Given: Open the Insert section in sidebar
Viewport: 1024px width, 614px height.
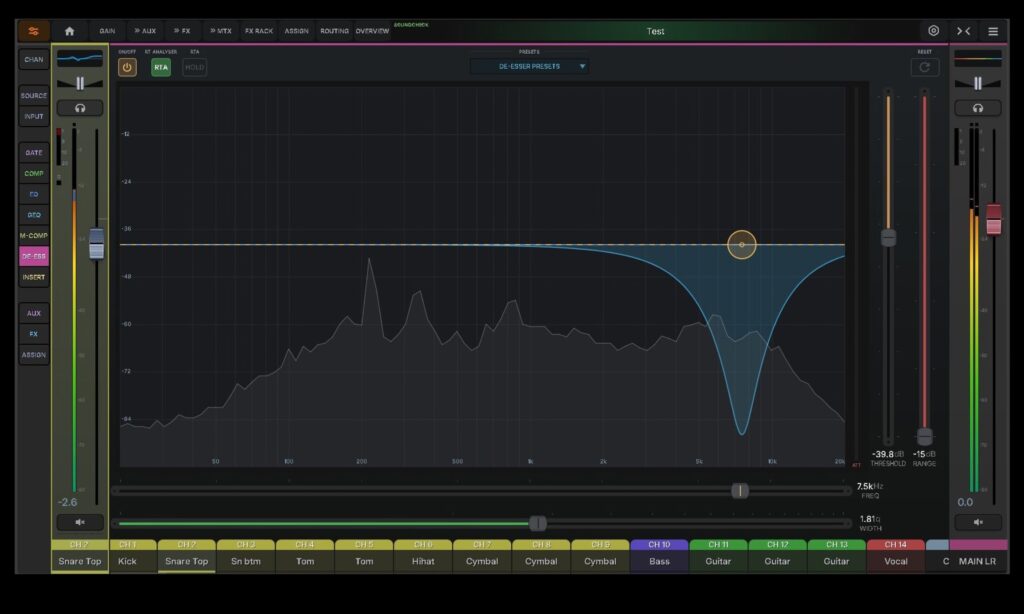Looking at the screenshot, I should tap(34, 277).
